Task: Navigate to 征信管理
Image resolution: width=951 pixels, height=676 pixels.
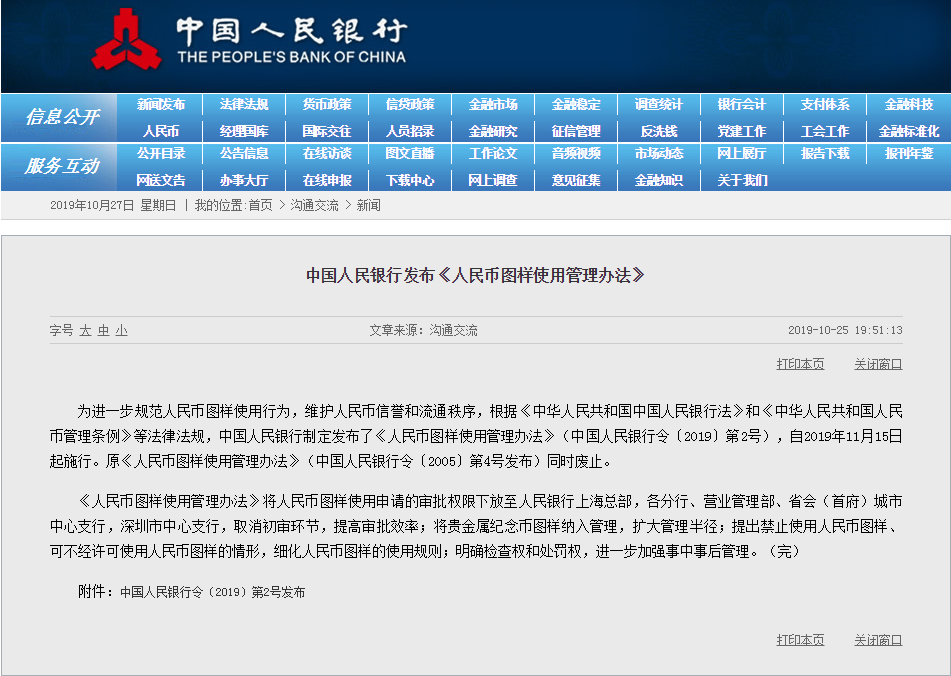Action: (576, 131)
